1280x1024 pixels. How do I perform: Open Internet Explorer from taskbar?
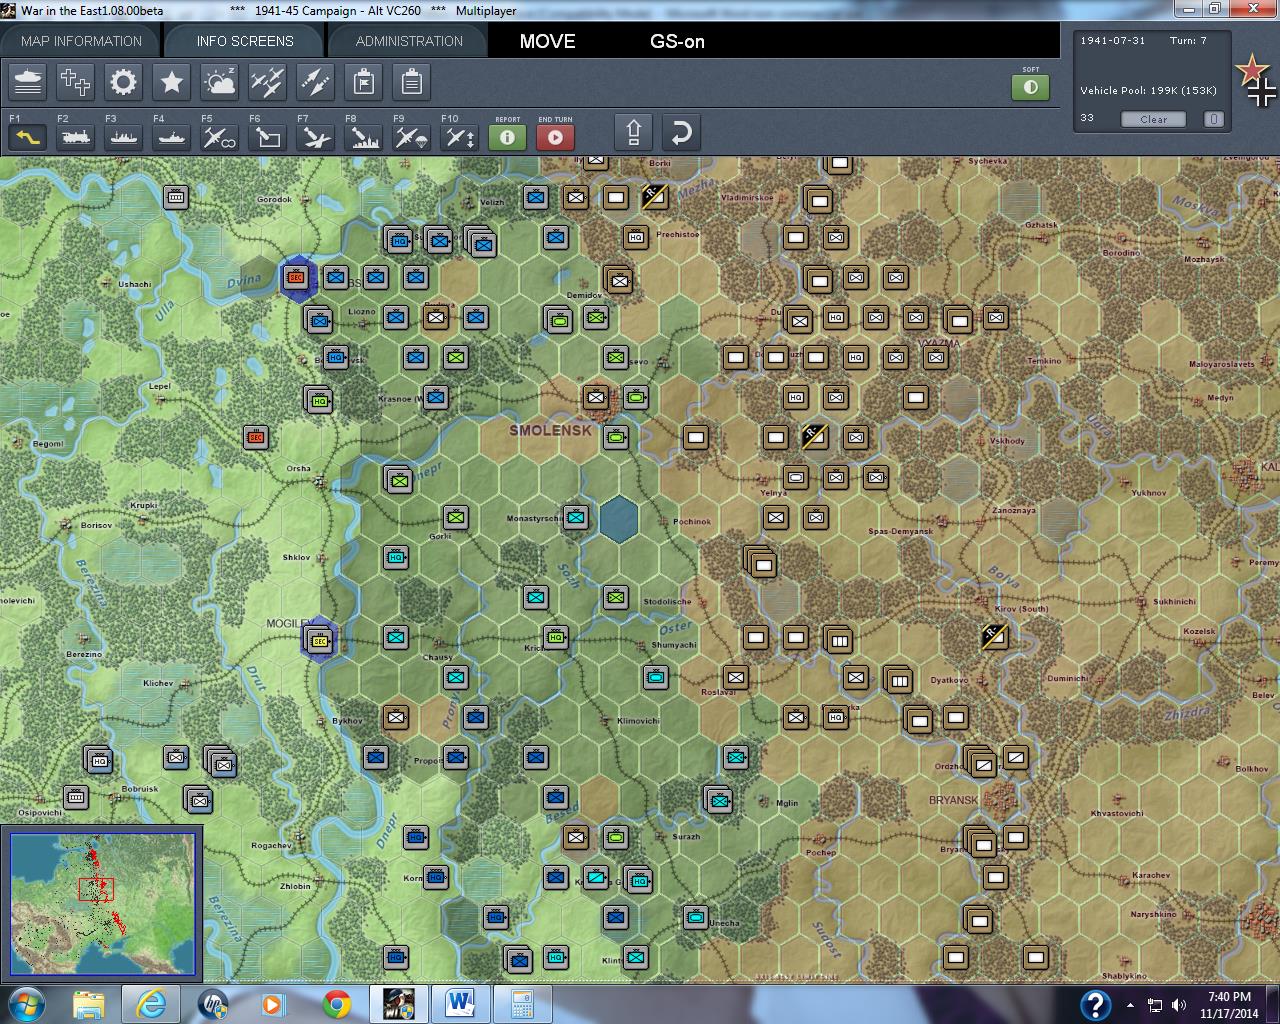click(151, 1004)
